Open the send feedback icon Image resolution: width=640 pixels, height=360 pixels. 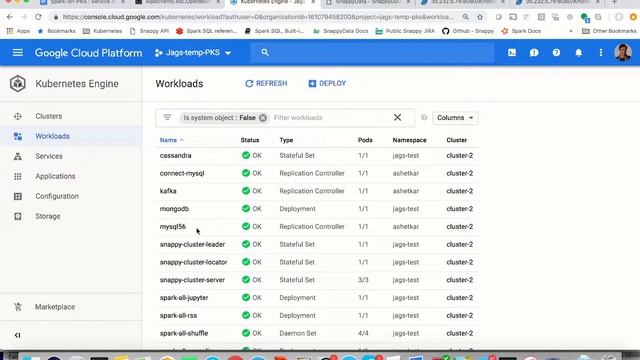coord(534,53)
